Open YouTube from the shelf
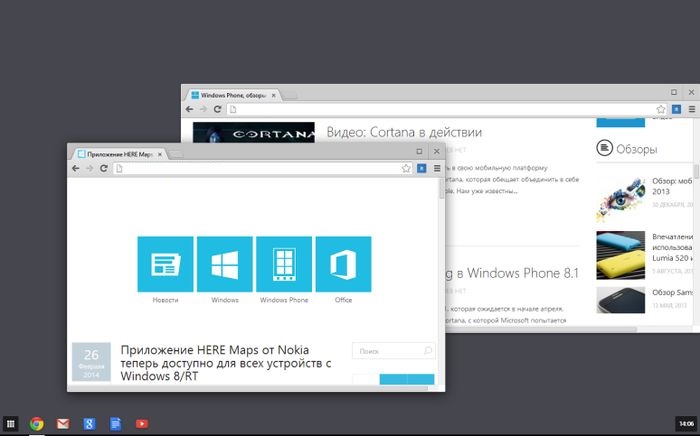 point(142,424)
